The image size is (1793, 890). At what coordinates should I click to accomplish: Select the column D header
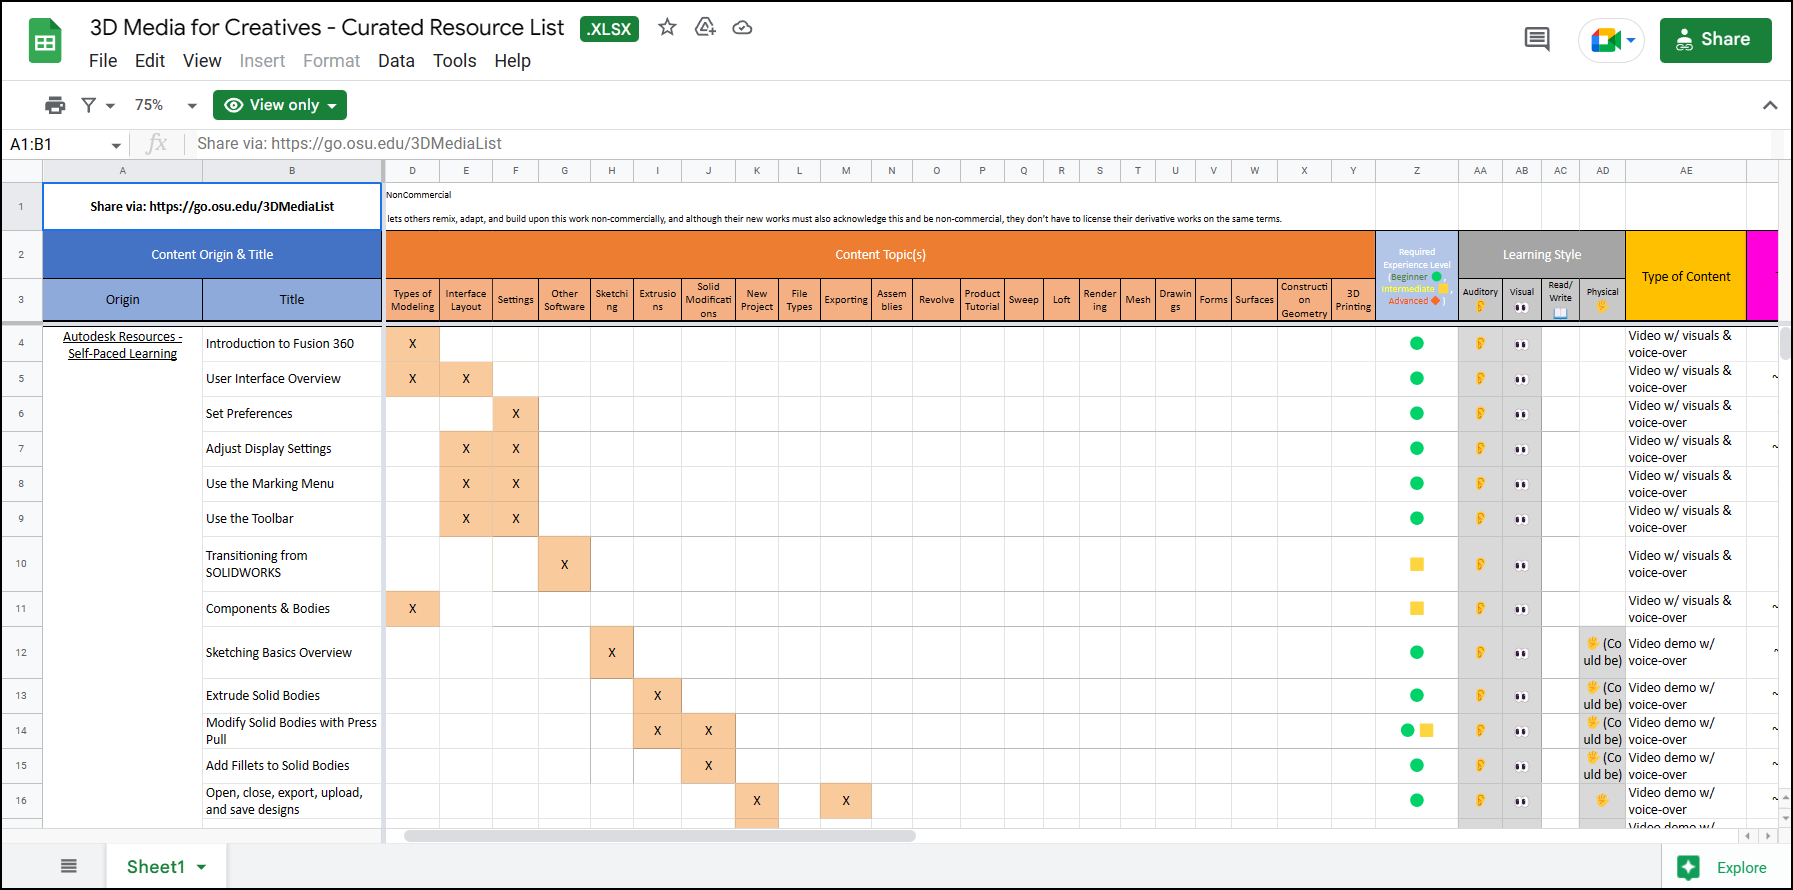[x=412, y=171]
